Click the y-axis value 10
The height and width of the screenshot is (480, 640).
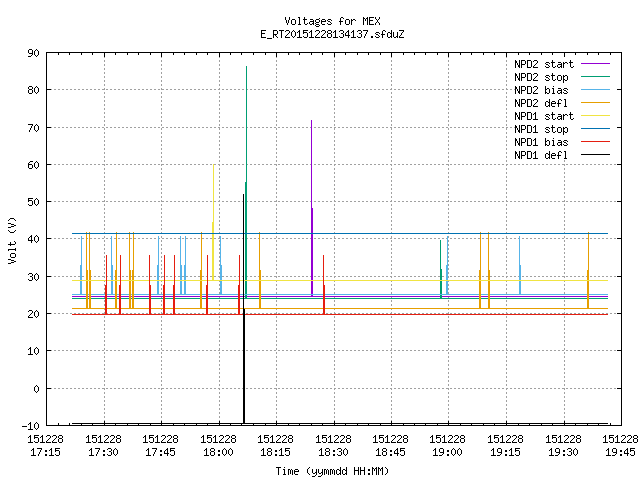coord(33,351)
